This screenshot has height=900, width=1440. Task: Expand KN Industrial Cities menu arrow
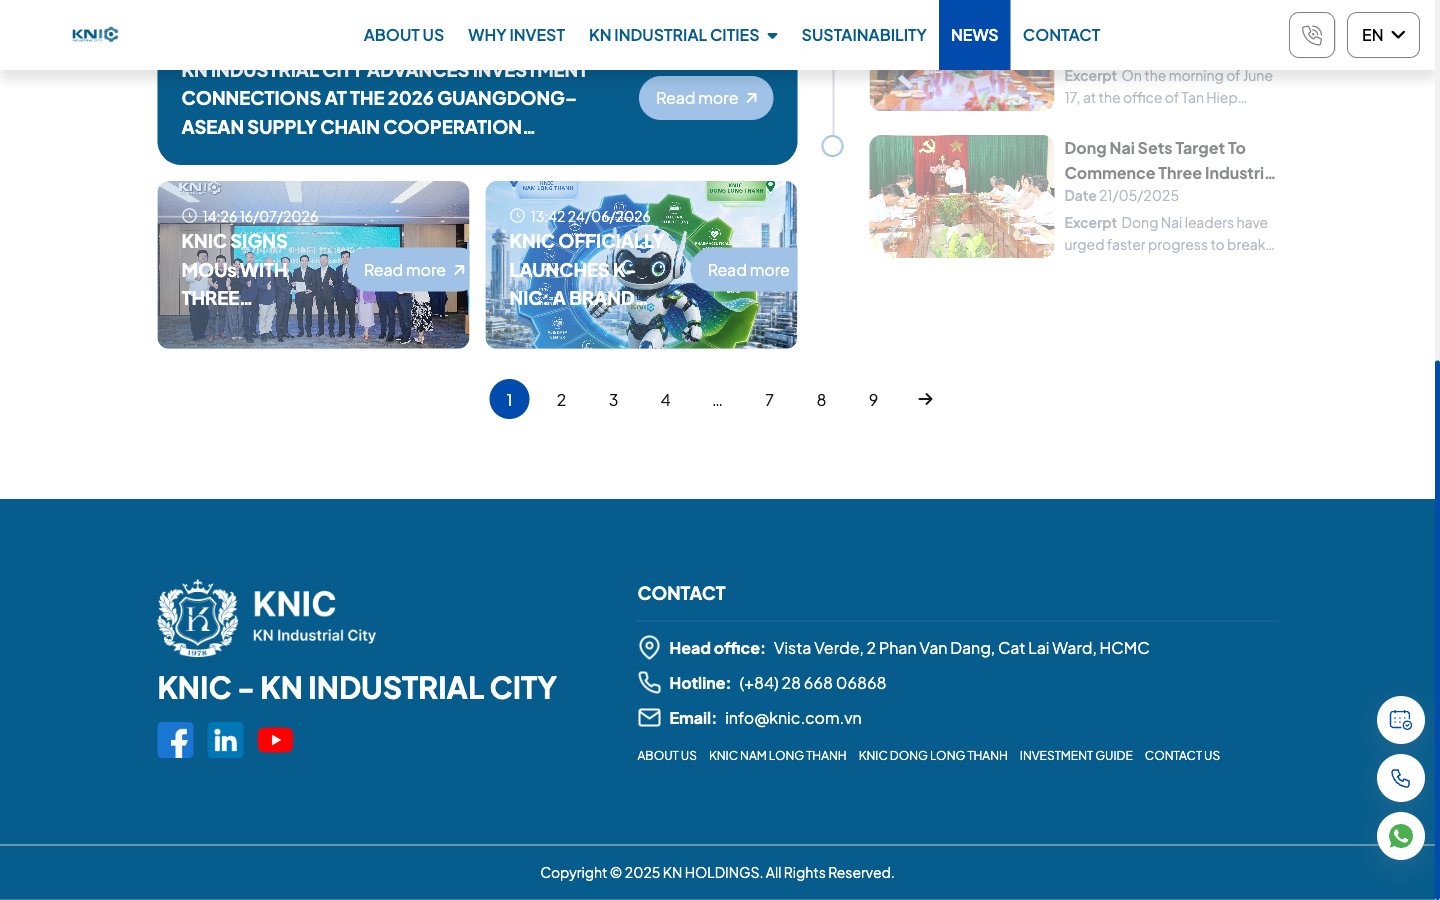(772, 36)
